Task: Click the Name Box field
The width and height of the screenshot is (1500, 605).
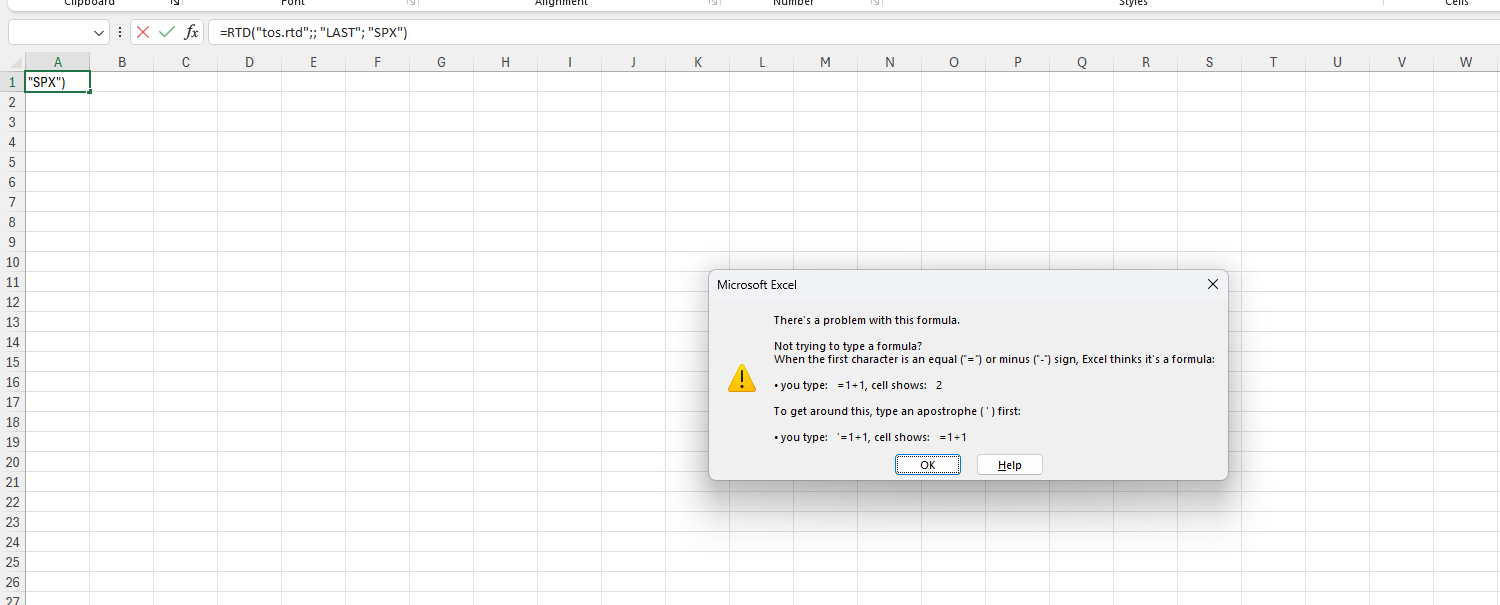Action: click(50, 33)
